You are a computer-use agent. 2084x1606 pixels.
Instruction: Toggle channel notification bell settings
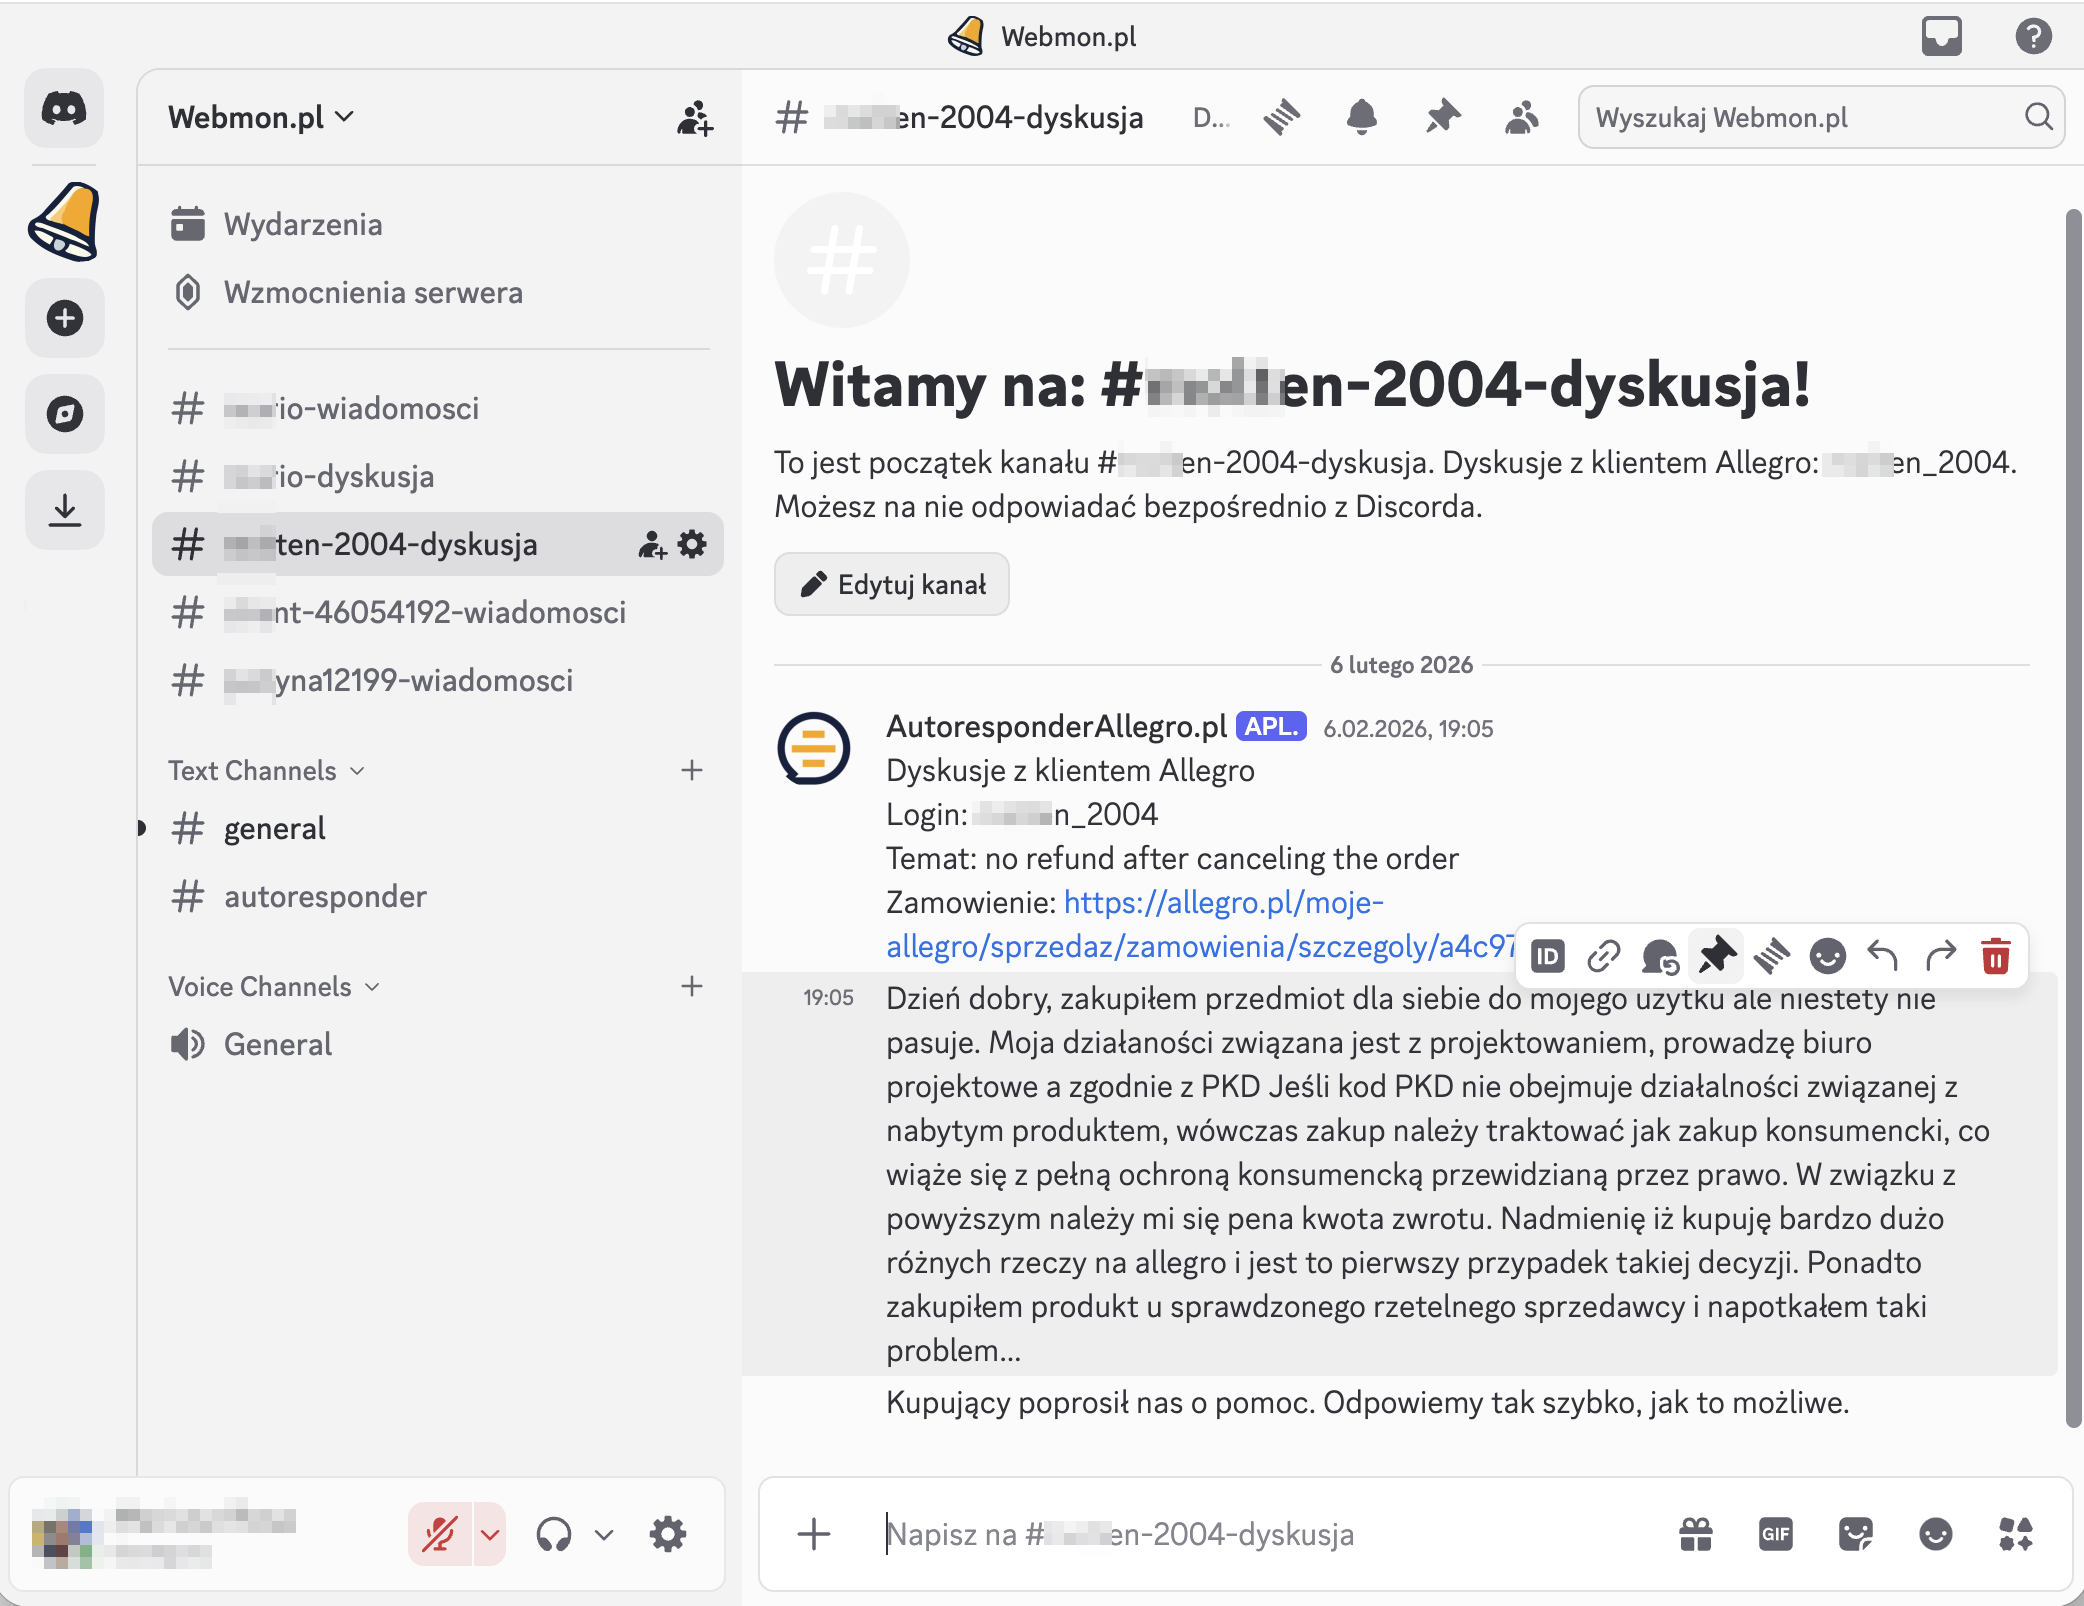1361,117
